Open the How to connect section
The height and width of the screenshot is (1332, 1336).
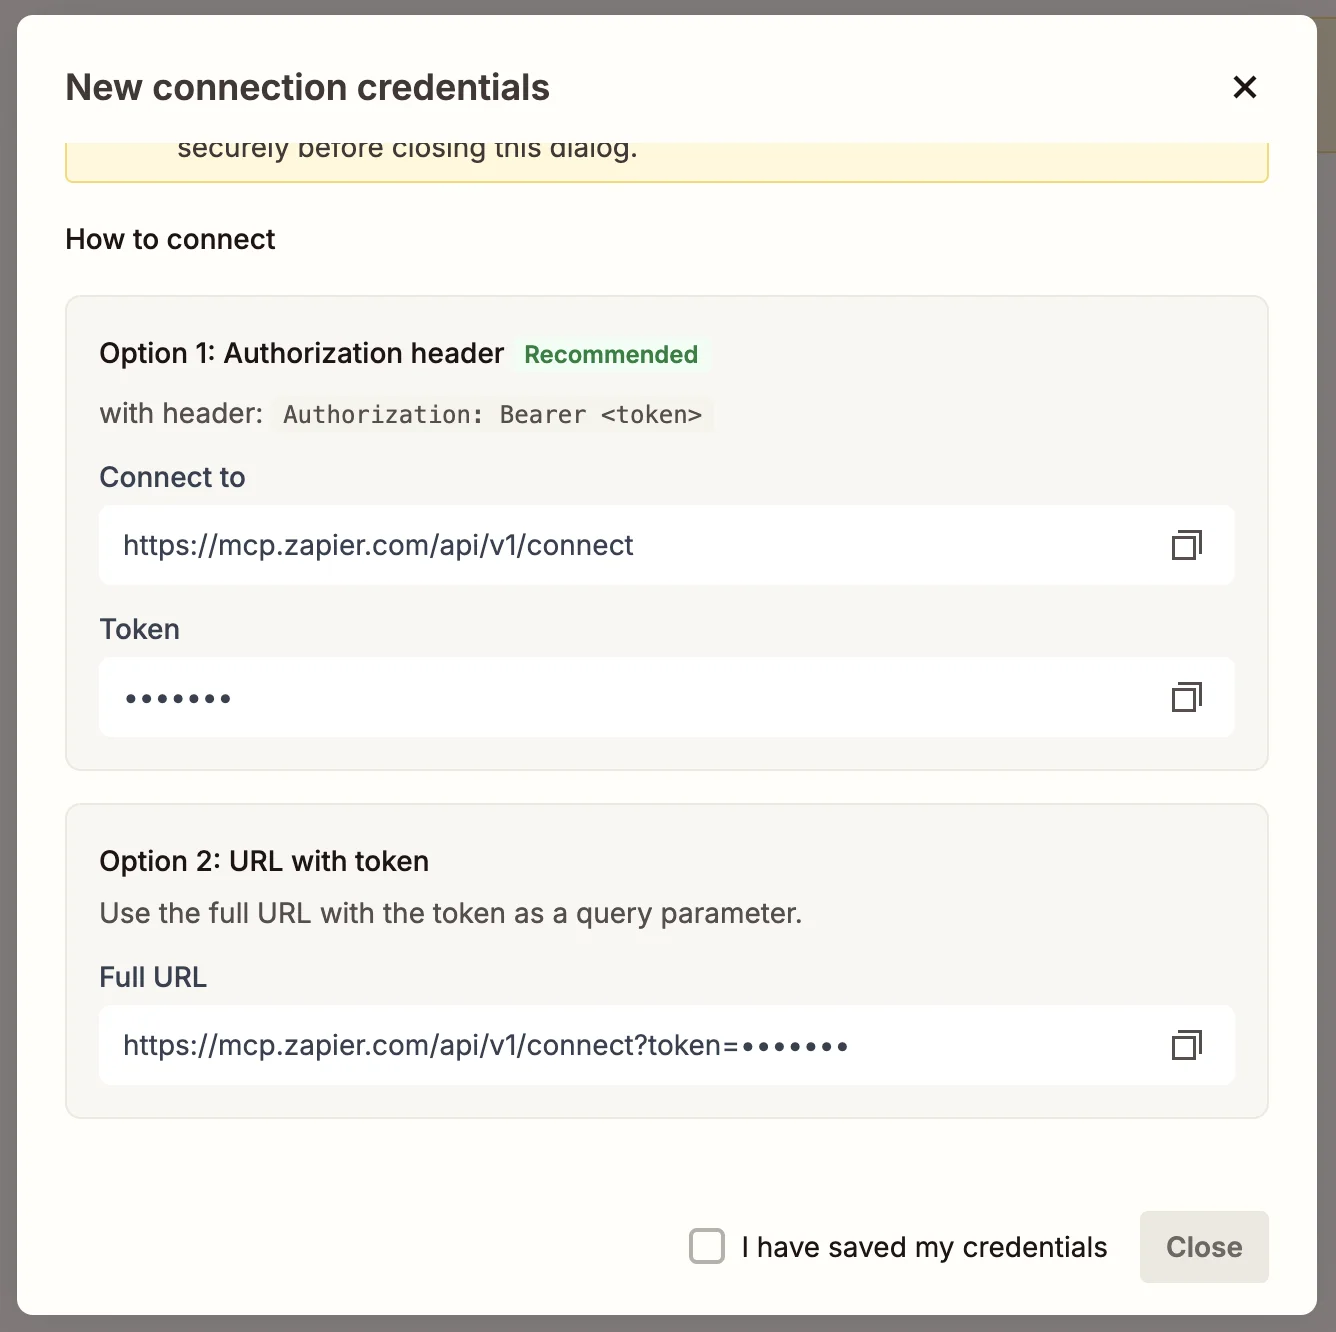pyautogui.click(x=170, y=239)
